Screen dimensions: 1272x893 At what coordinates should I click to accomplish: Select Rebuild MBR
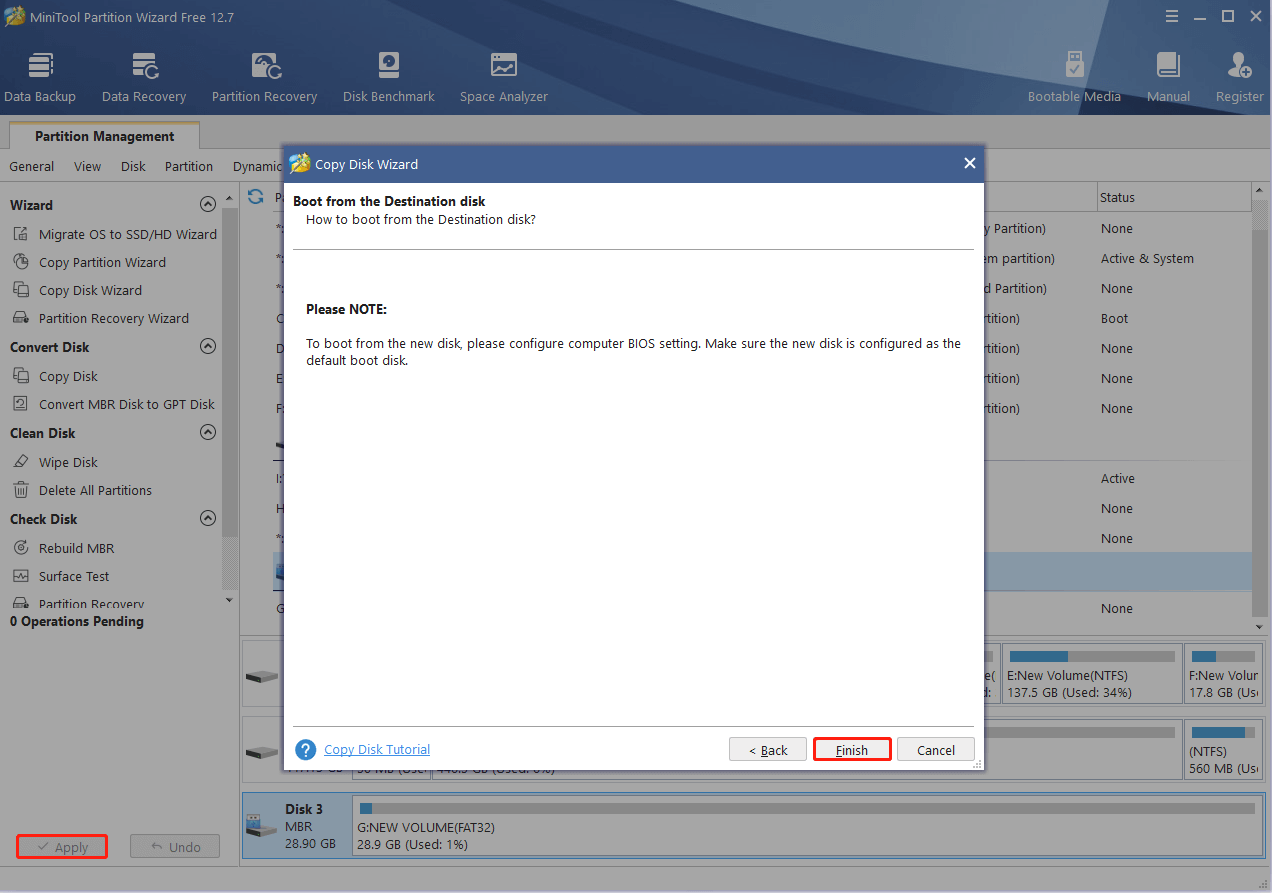tap(64, 548)
